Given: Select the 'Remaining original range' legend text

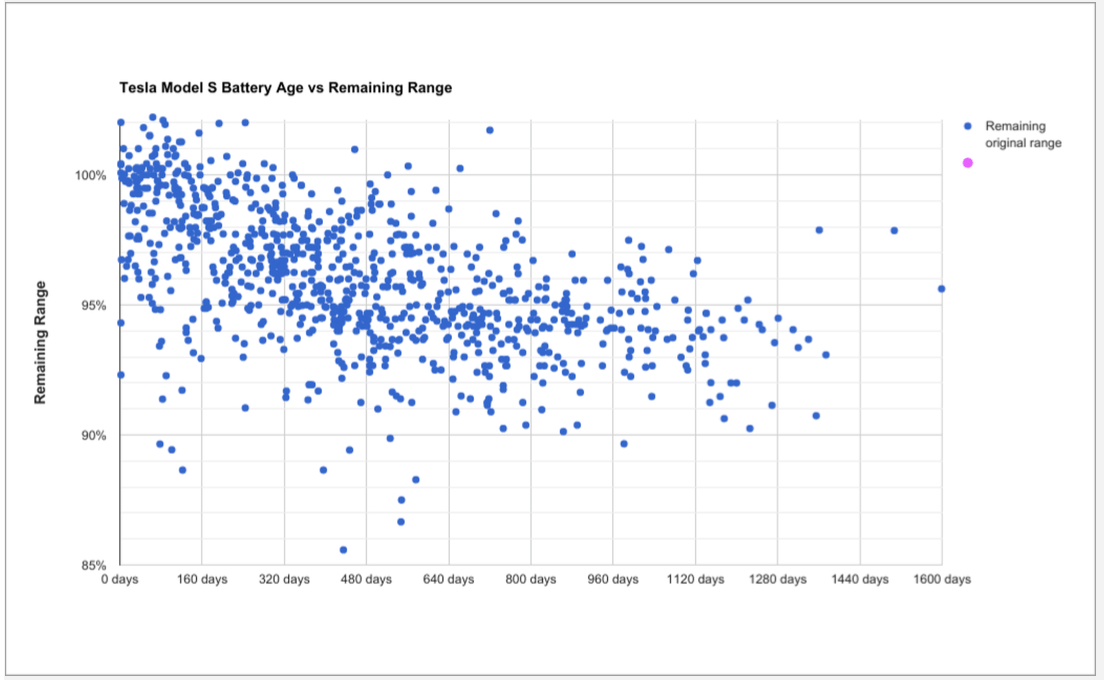Looking at the screenshot, I should pos(1023,135).
